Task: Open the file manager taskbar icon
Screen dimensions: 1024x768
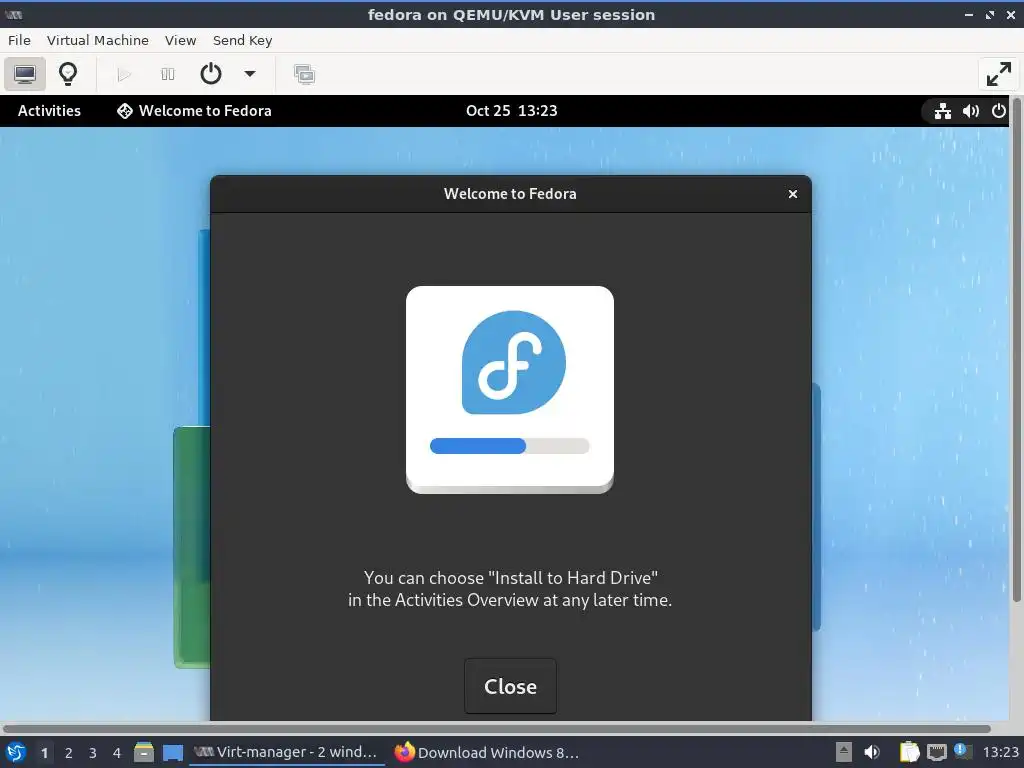Action: (x=144, y=753)
